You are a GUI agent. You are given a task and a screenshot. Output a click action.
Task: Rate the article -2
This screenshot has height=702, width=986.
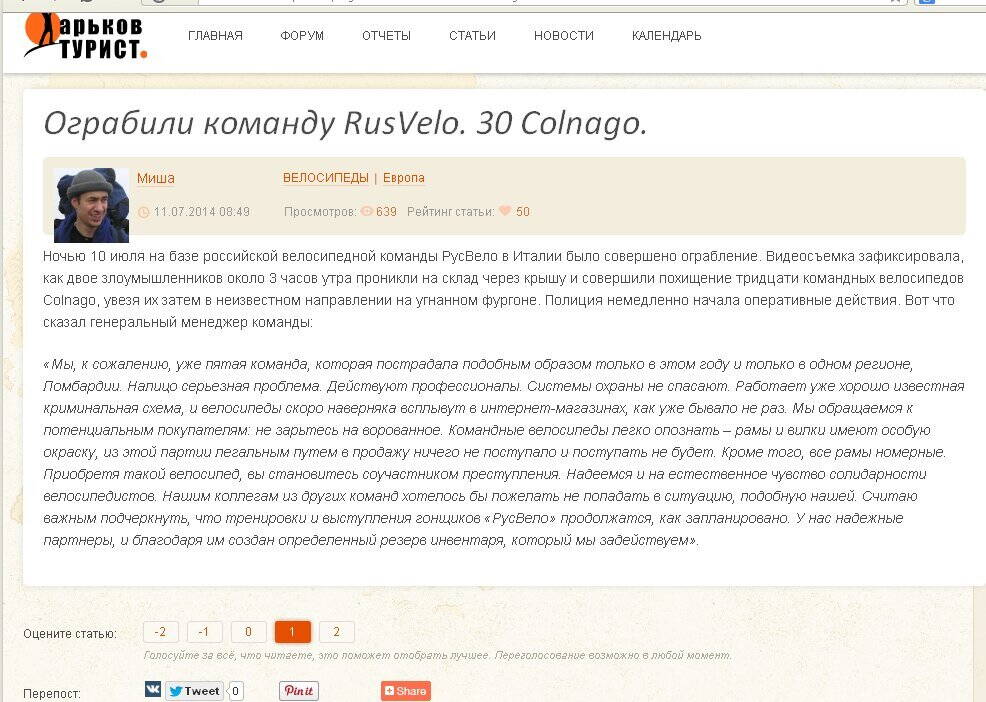[x=160, y=632]
